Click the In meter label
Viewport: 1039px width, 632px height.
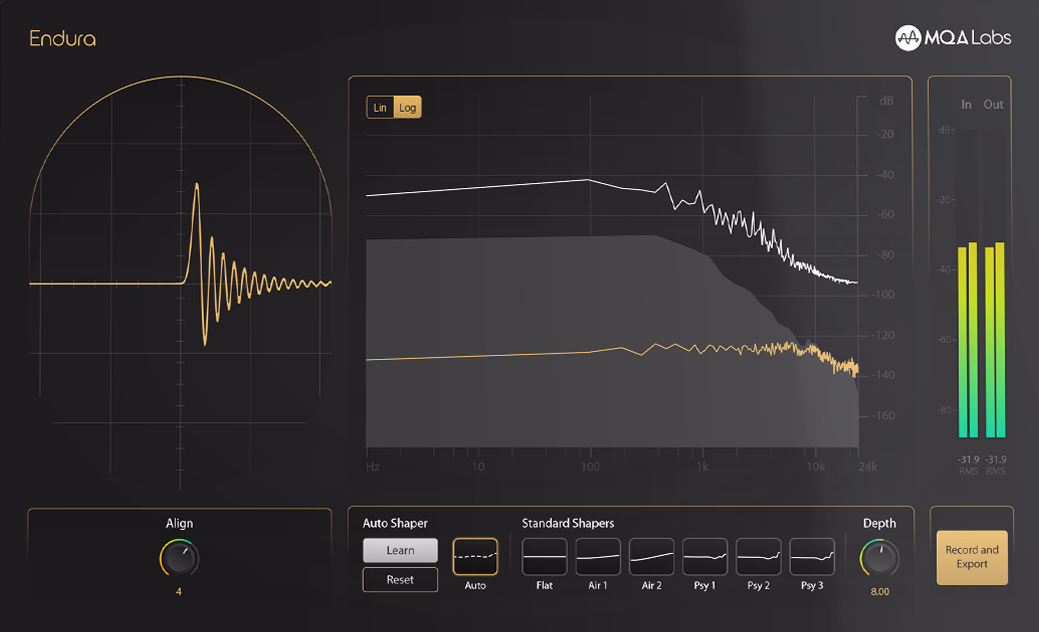[966, 104]
